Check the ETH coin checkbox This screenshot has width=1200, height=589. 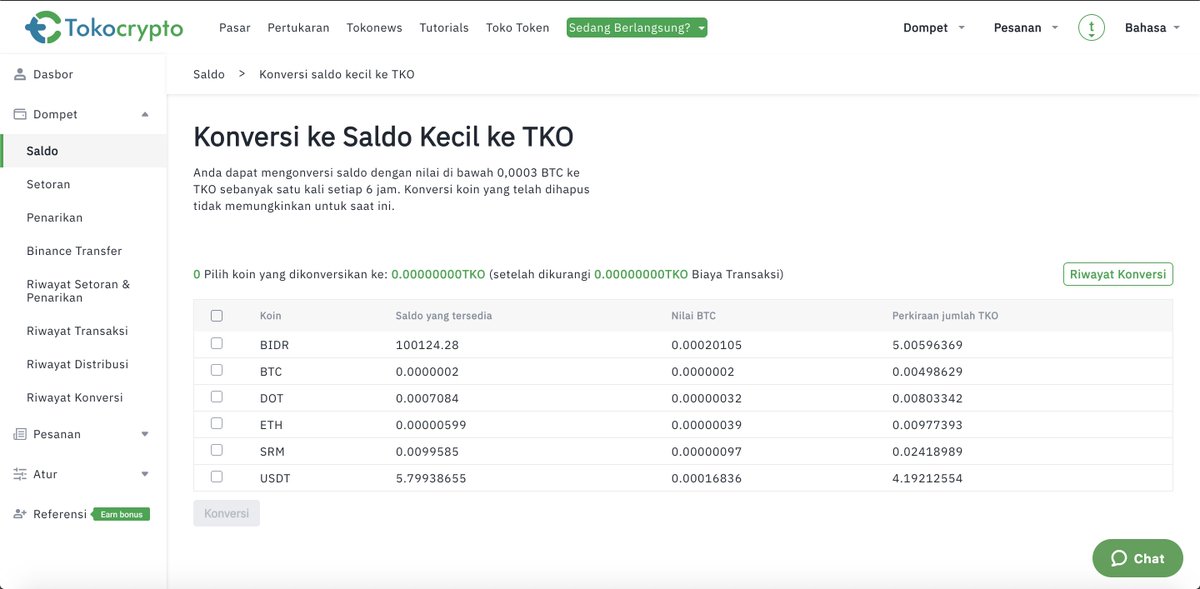(x=217, y=424)
